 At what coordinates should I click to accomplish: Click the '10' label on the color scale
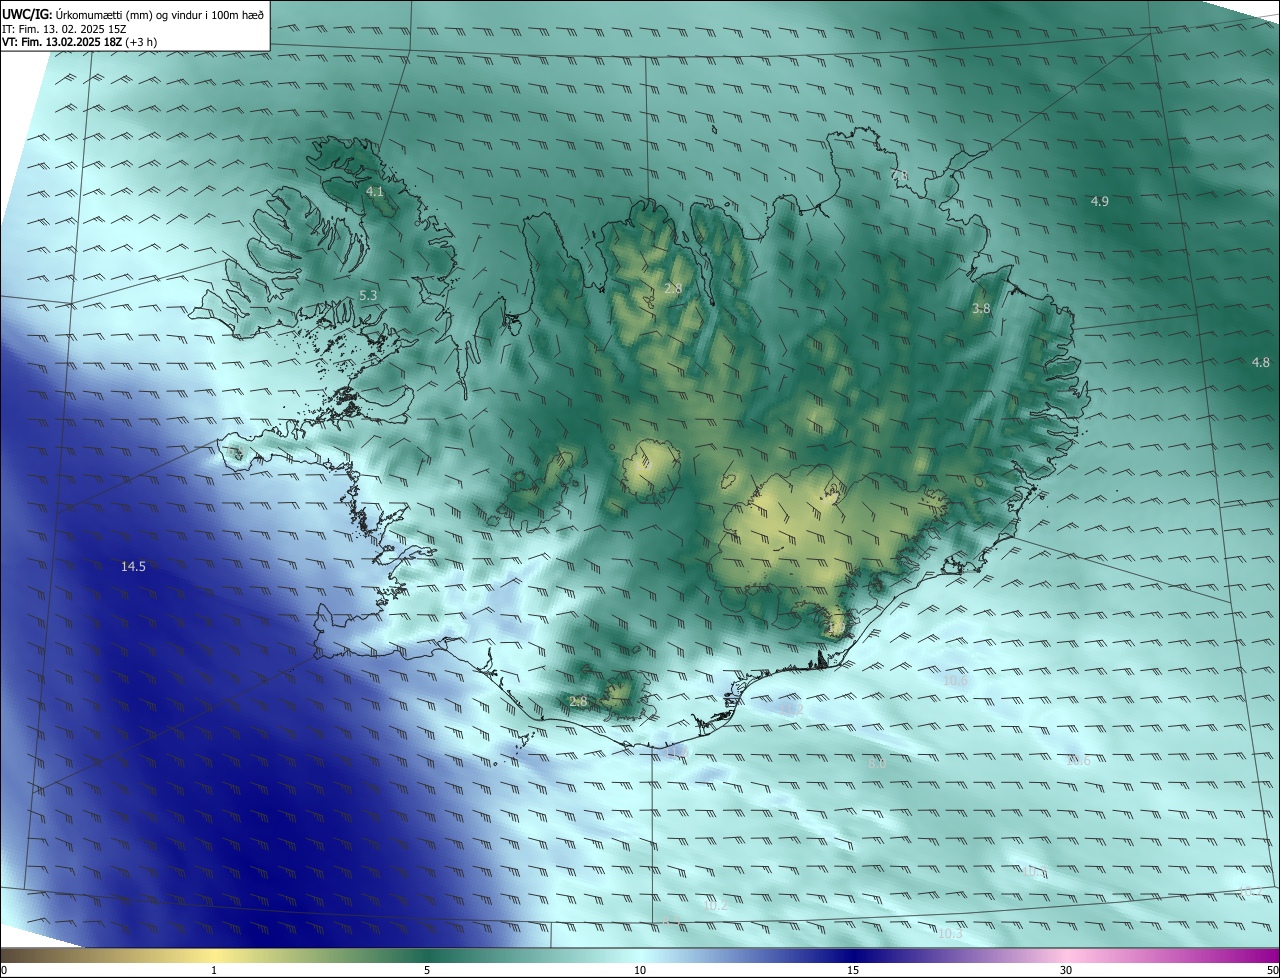pyautogui.click(x=639, y=970)
